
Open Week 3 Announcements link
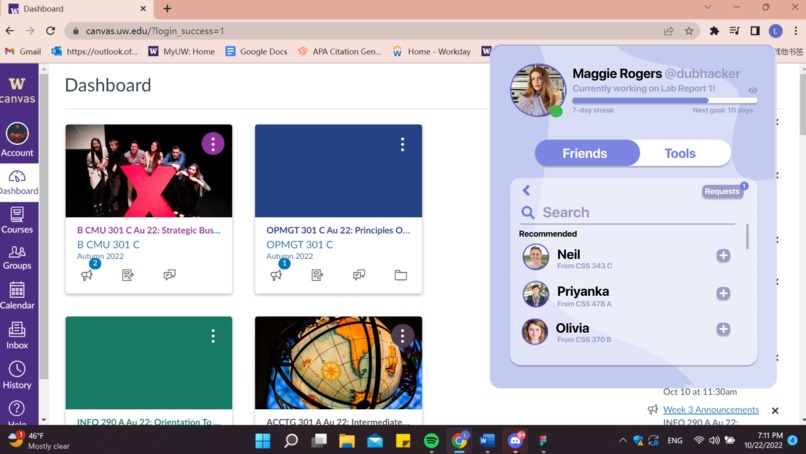coord(711,410)
